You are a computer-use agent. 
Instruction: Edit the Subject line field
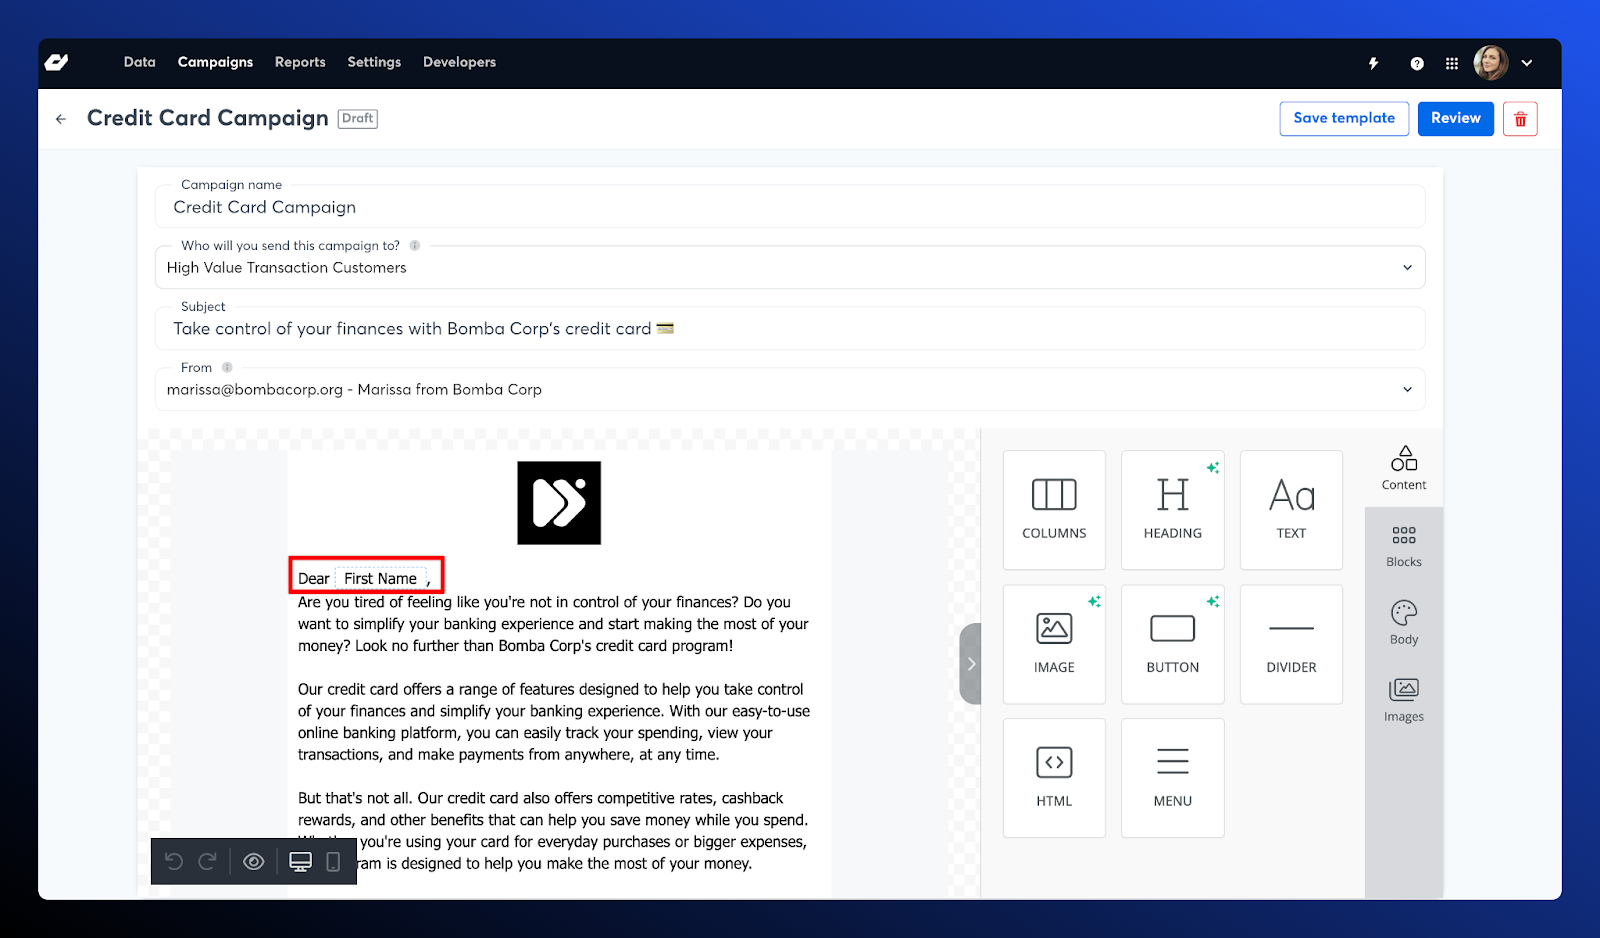click(x=790, y=328)
